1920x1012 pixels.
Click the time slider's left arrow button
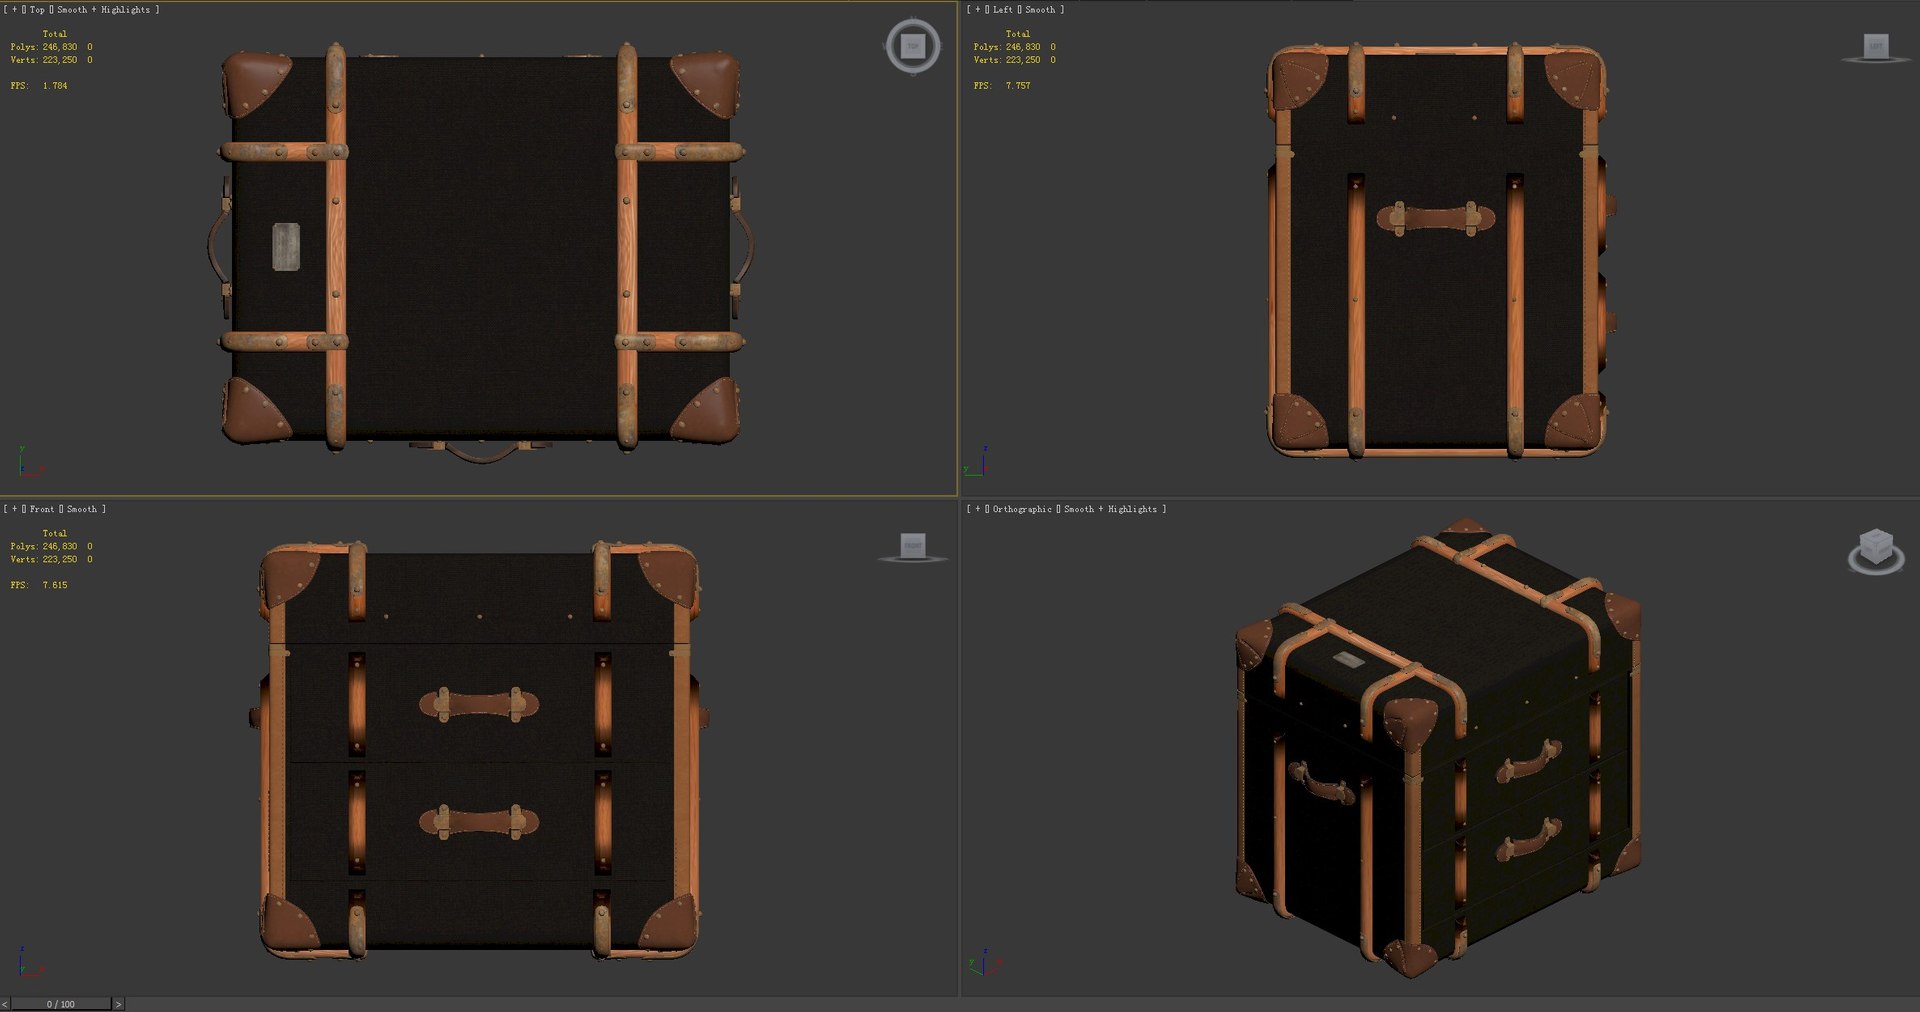(x=5, y=1004)
